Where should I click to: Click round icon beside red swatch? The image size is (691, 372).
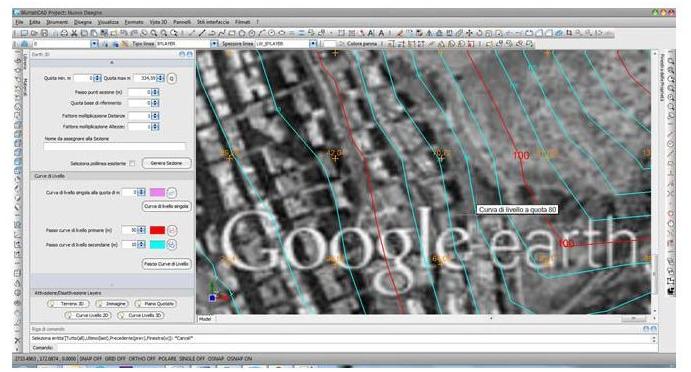coord(171,230)
